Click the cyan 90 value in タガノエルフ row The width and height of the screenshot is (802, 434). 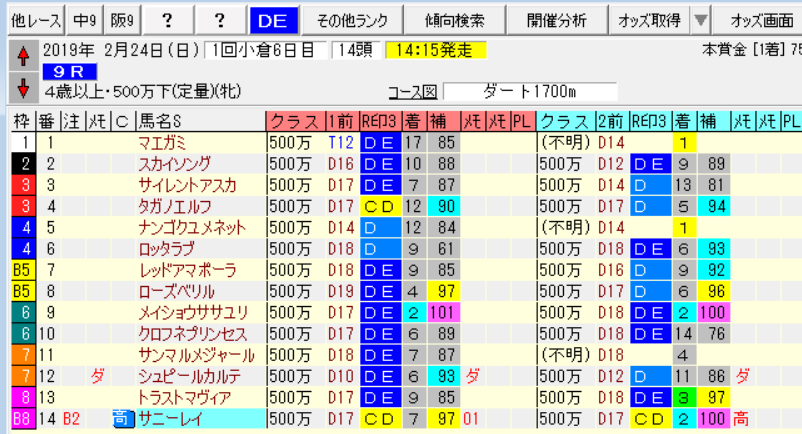(444, 207)
